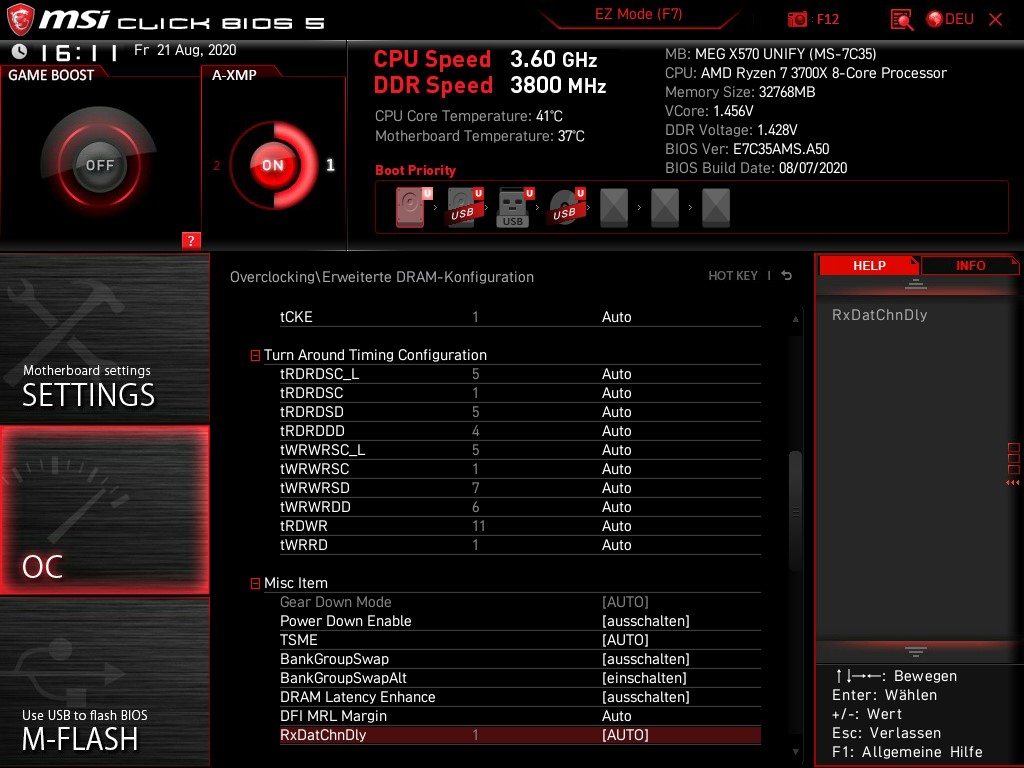The height and width of the screenshot is (768, 1024).
Task: Select A-XMP profile 2
Action: [x=216, y=165]
